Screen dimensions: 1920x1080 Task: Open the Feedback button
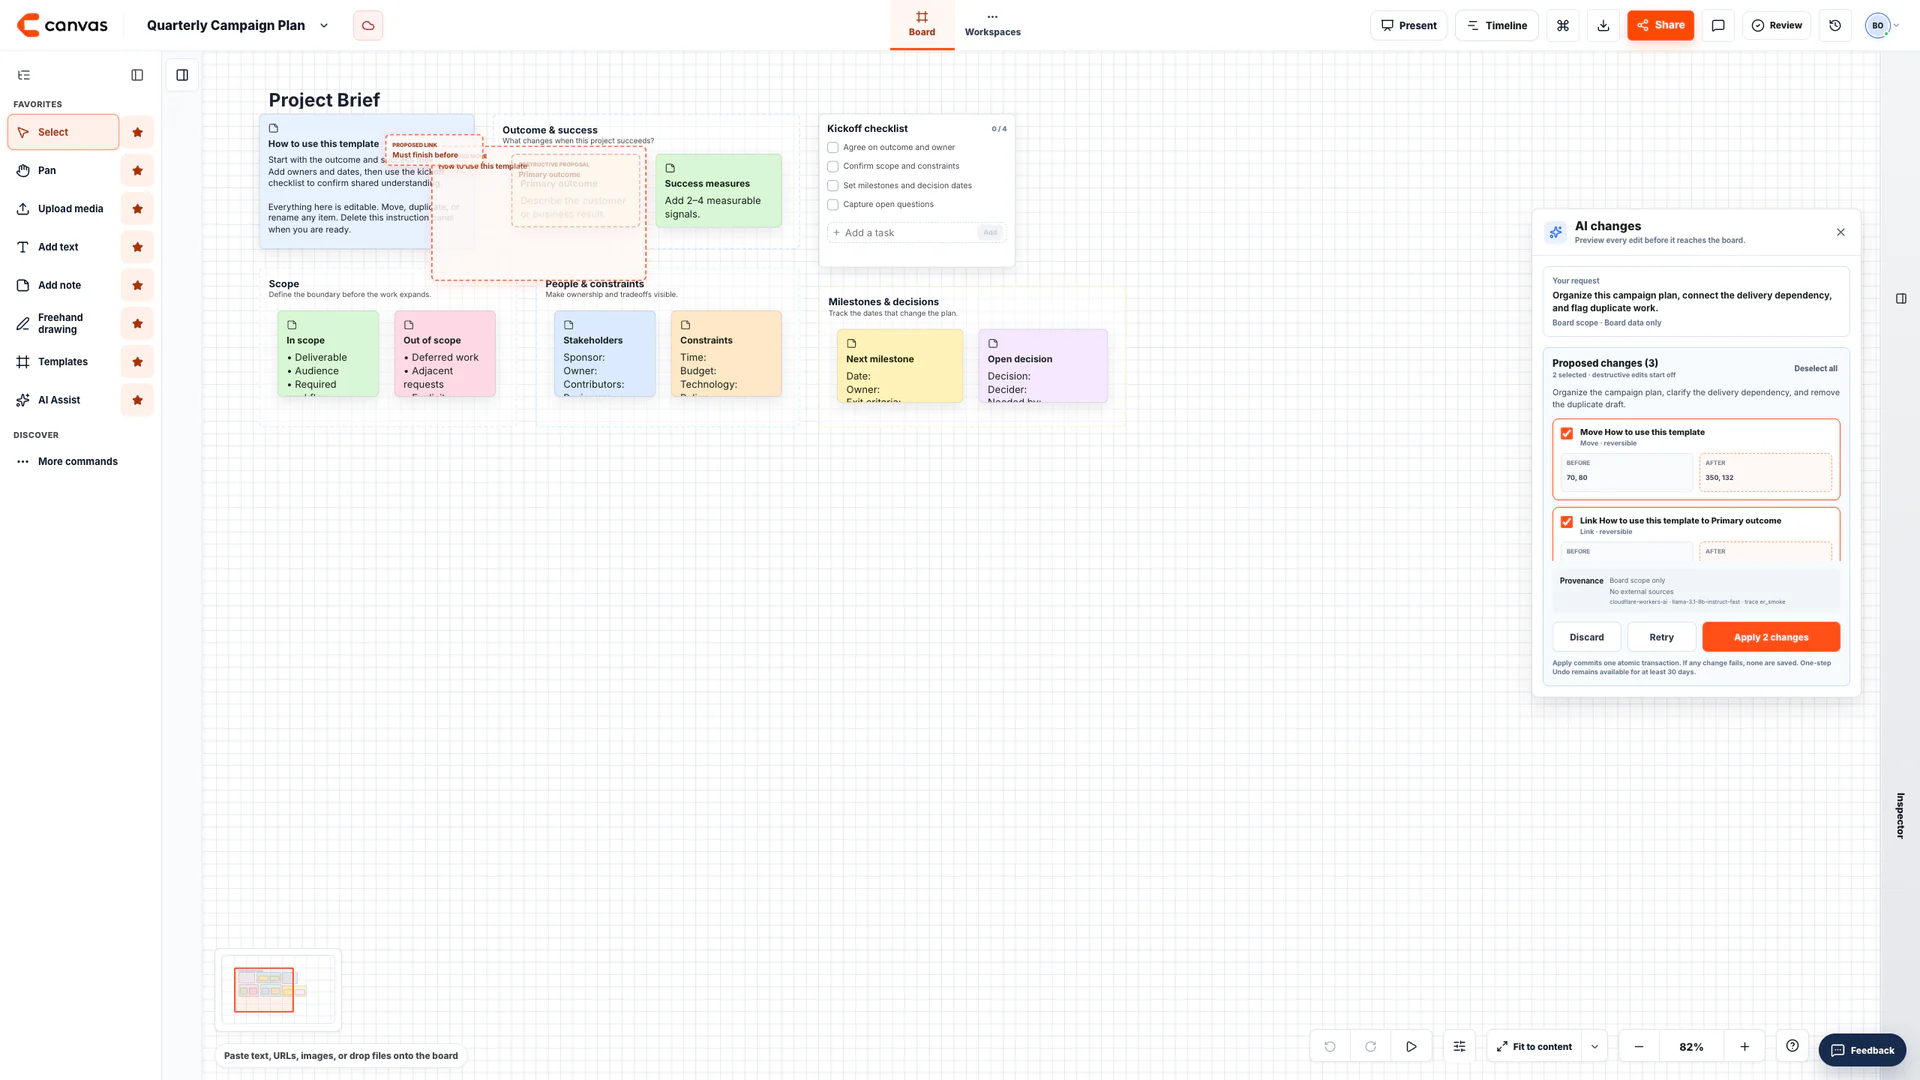[1862, 1050]
